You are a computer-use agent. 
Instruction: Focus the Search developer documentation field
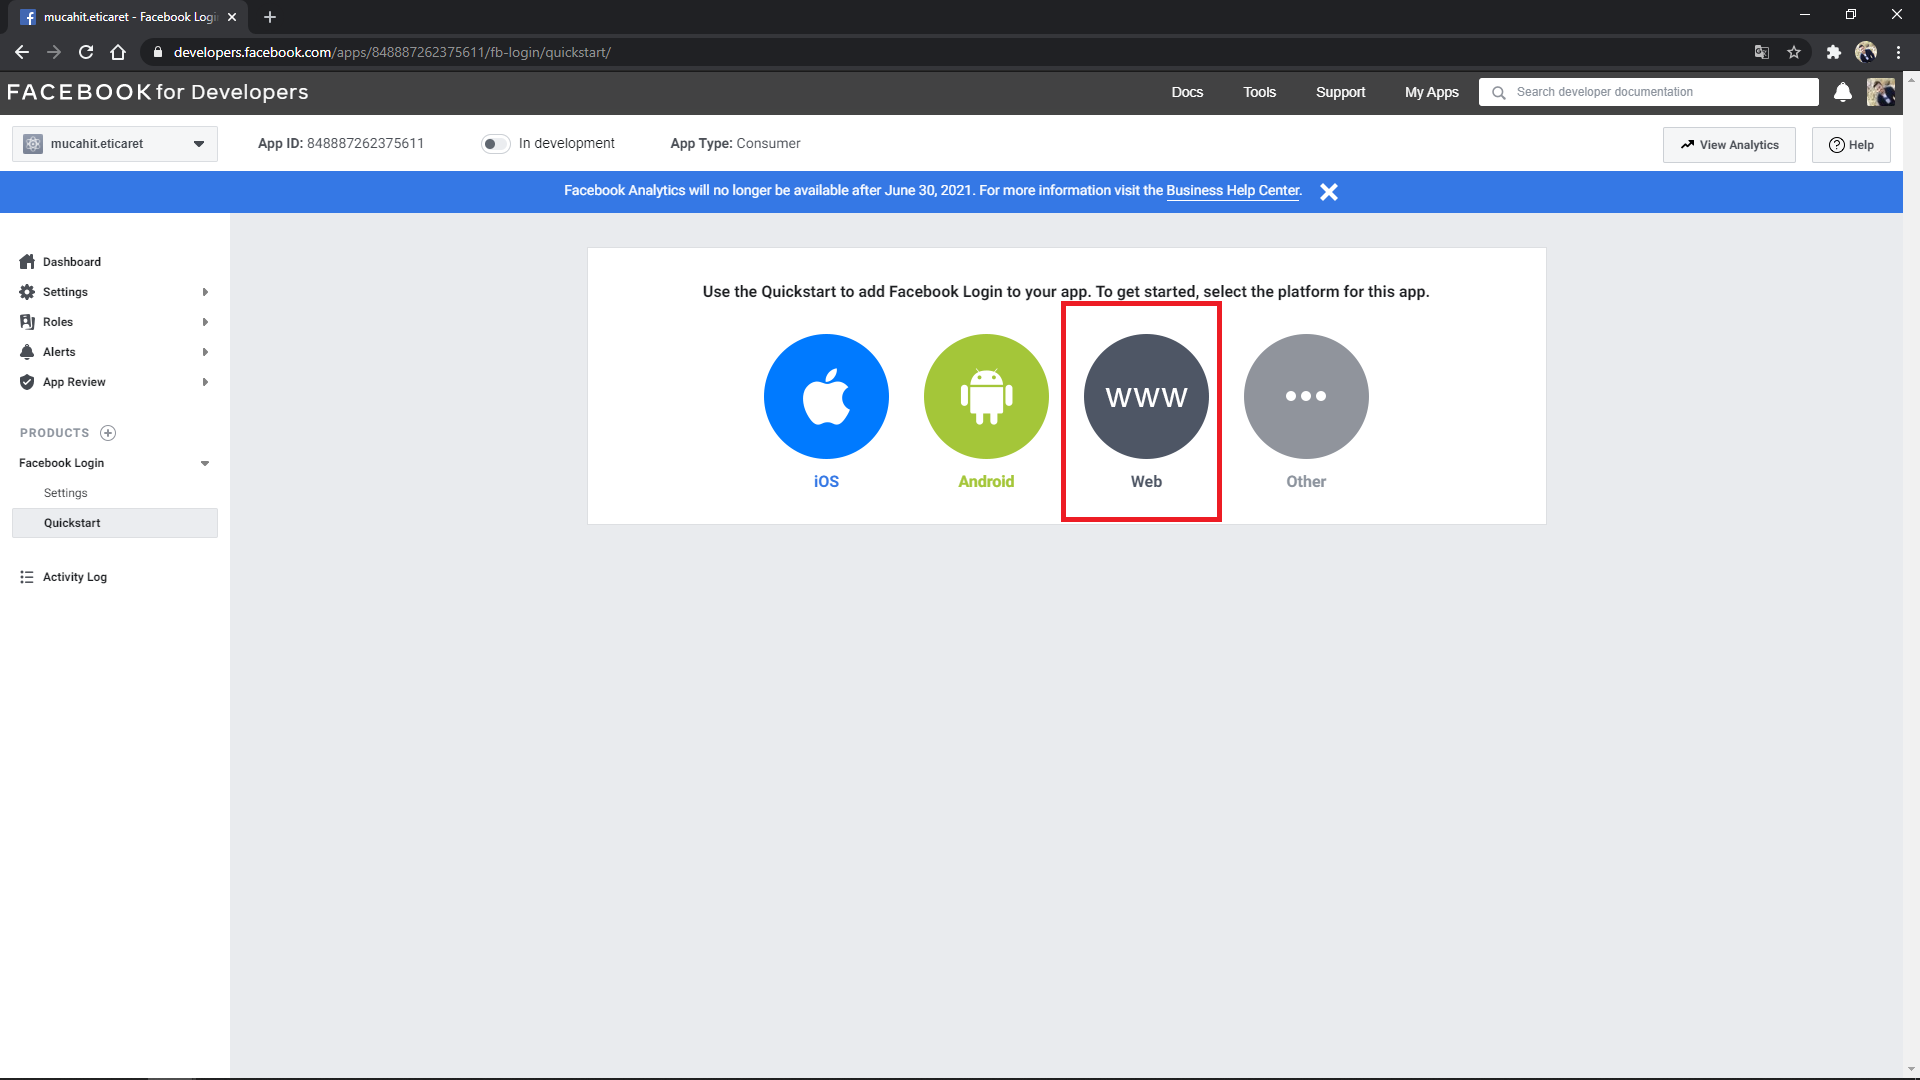(x=1649, y=92)
